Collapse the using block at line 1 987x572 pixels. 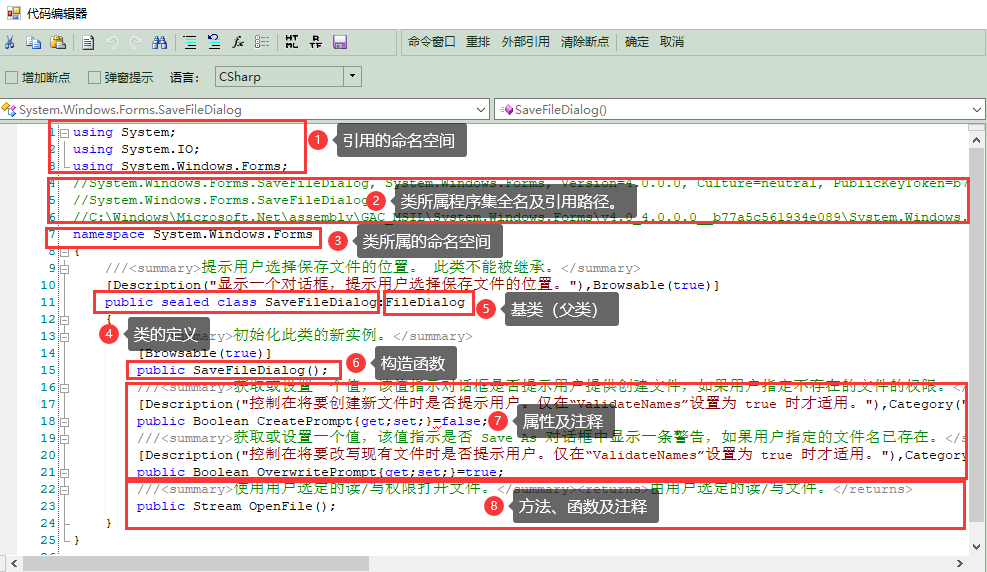(x=64, y=133)
